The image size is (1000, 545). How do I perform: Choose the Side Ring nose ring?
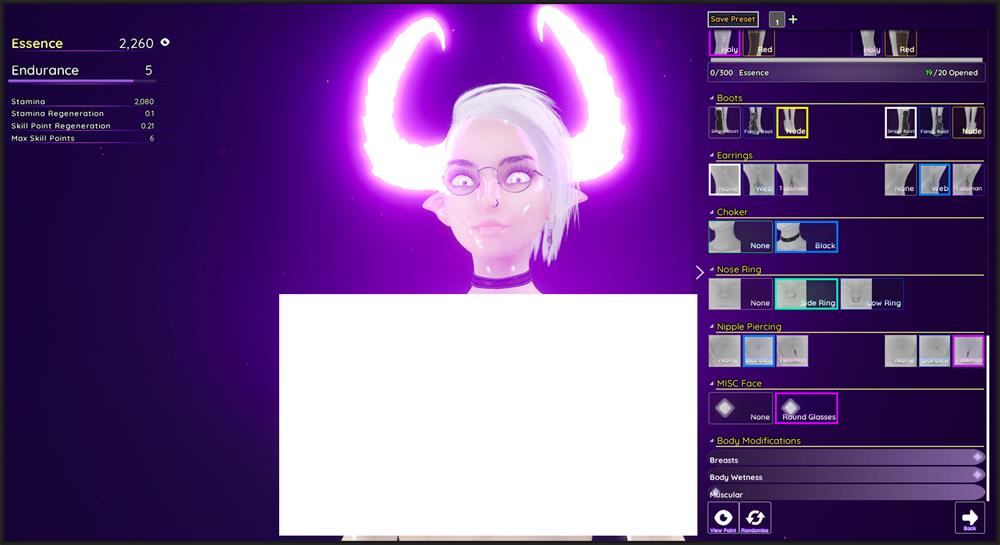pos(806,294)
